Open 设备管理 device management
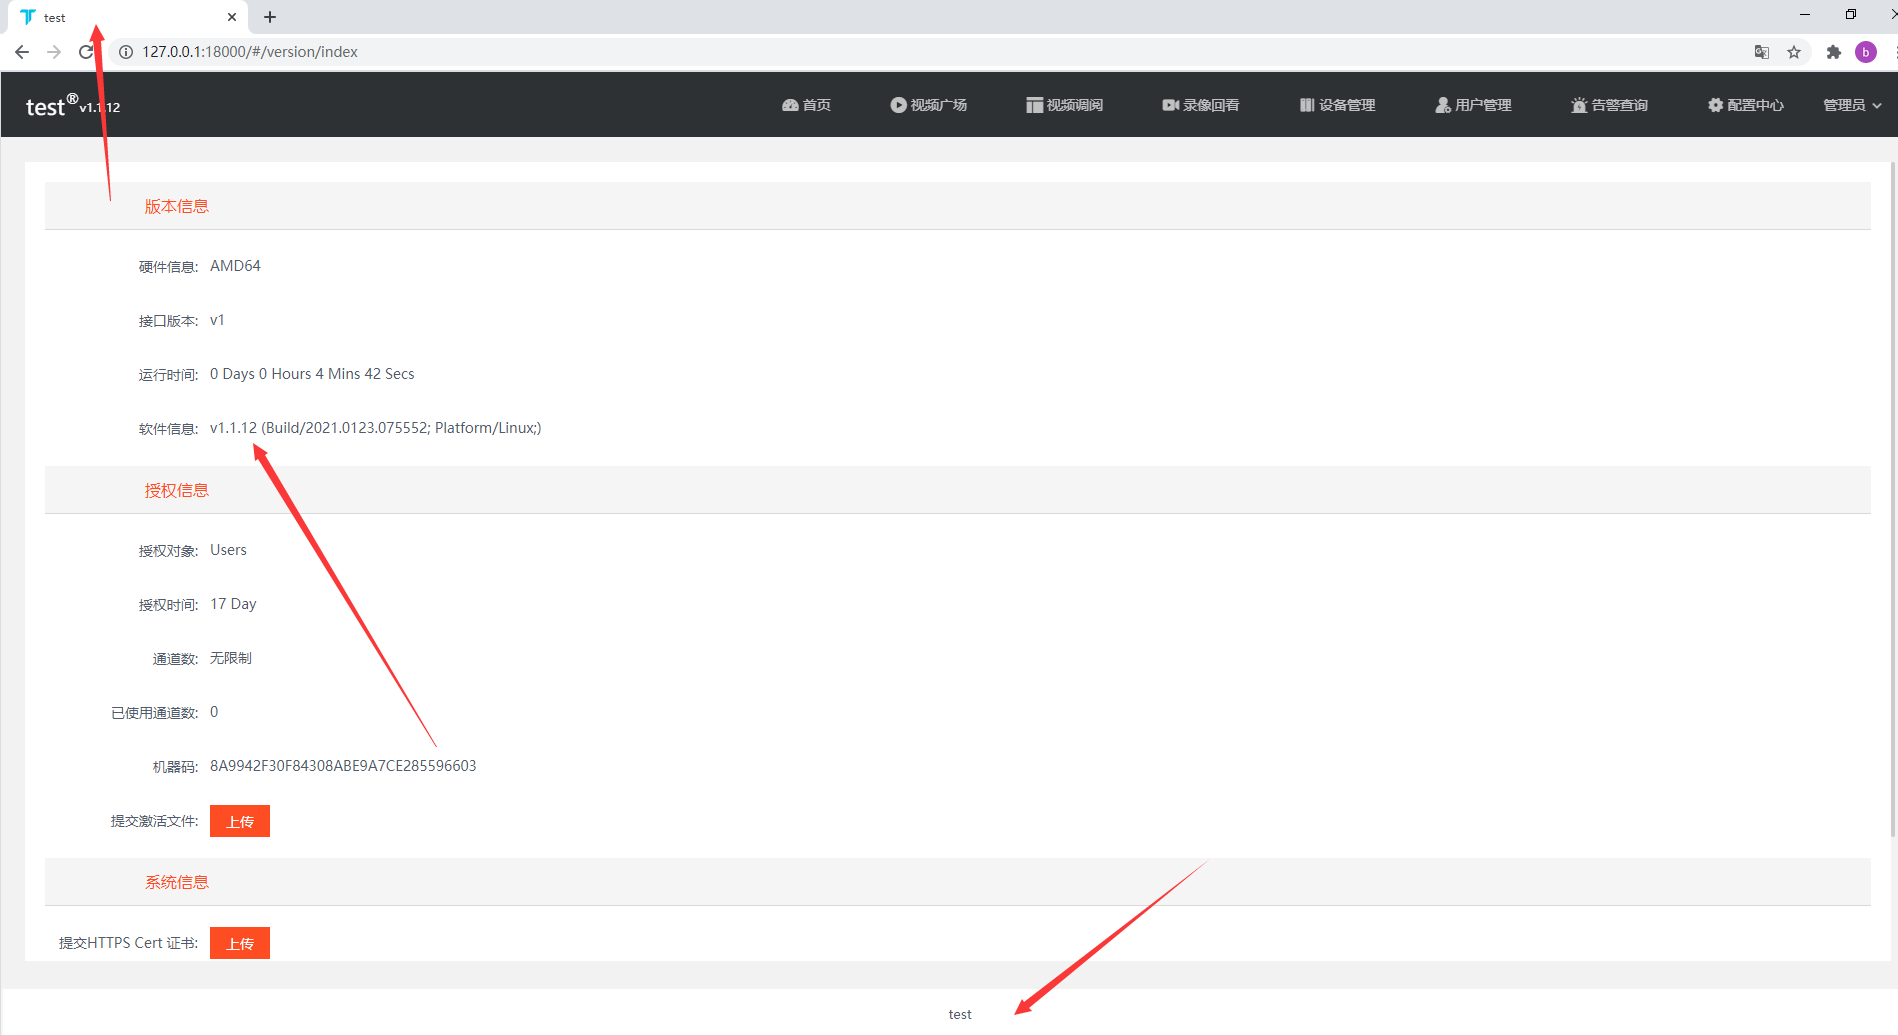This screenshot has height=1035, width=1898. coord(1337,105)
